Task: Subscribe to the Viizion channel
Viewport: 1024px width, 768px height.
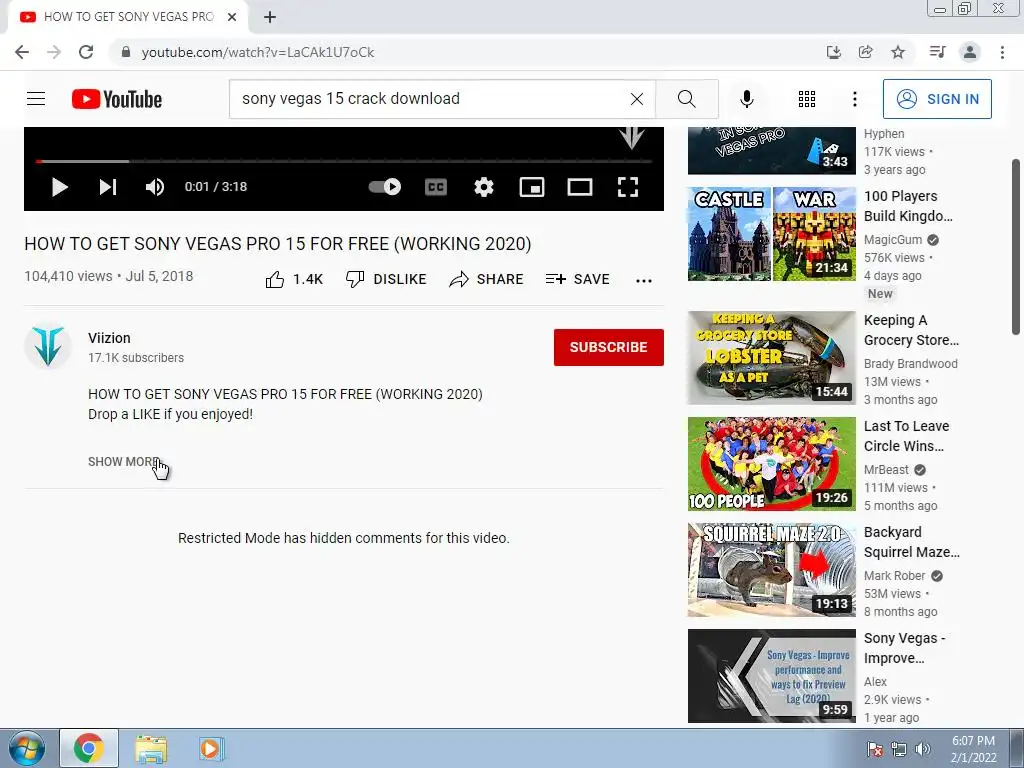Action: (x=609, y=347)
